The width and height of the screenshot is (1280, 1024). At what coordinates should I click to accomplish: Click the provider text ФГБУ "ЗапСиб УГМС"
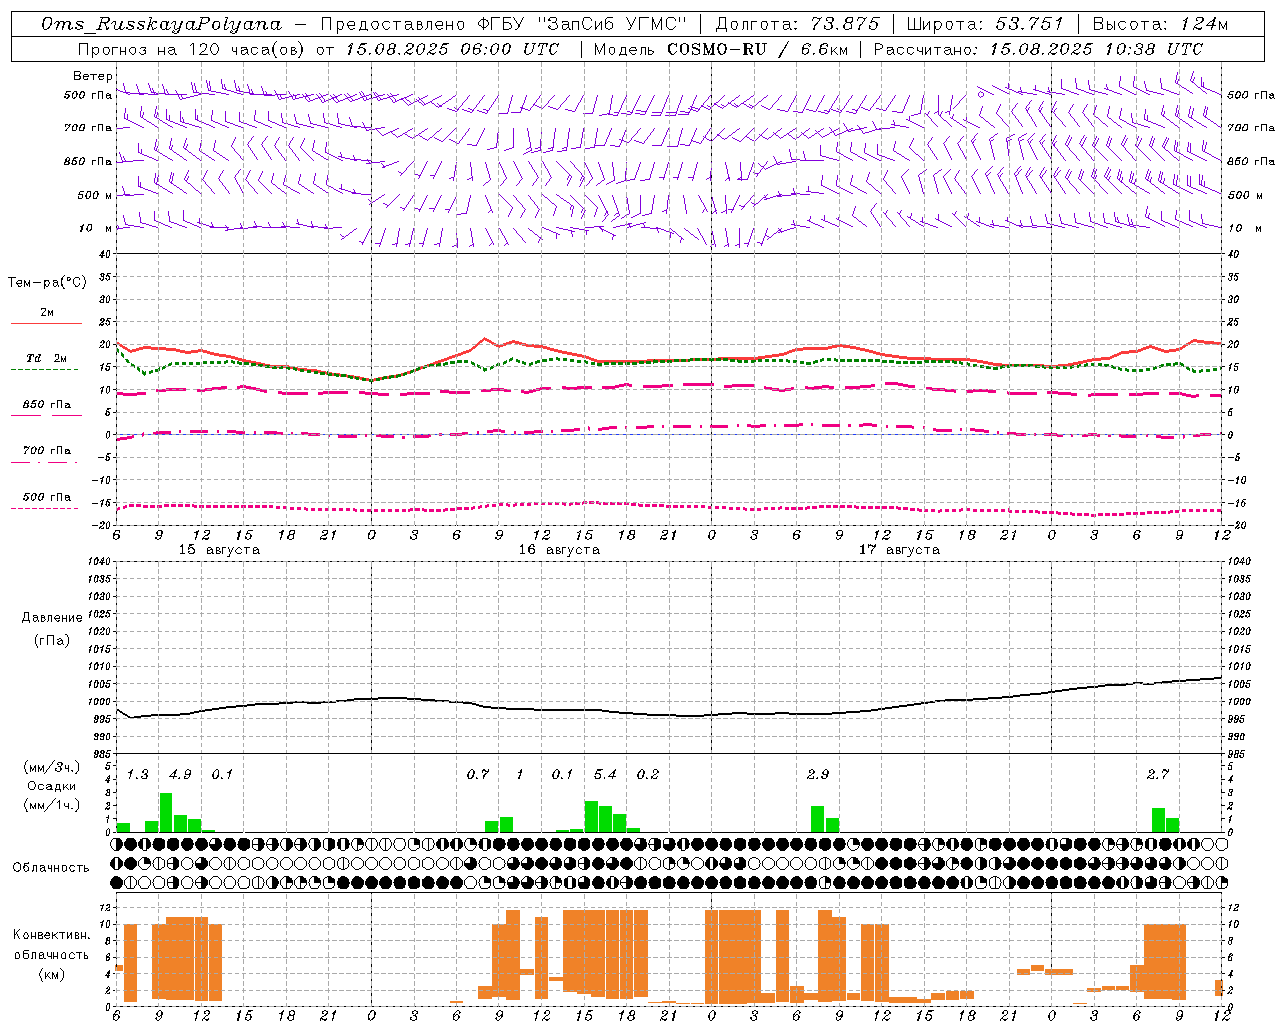582,24
